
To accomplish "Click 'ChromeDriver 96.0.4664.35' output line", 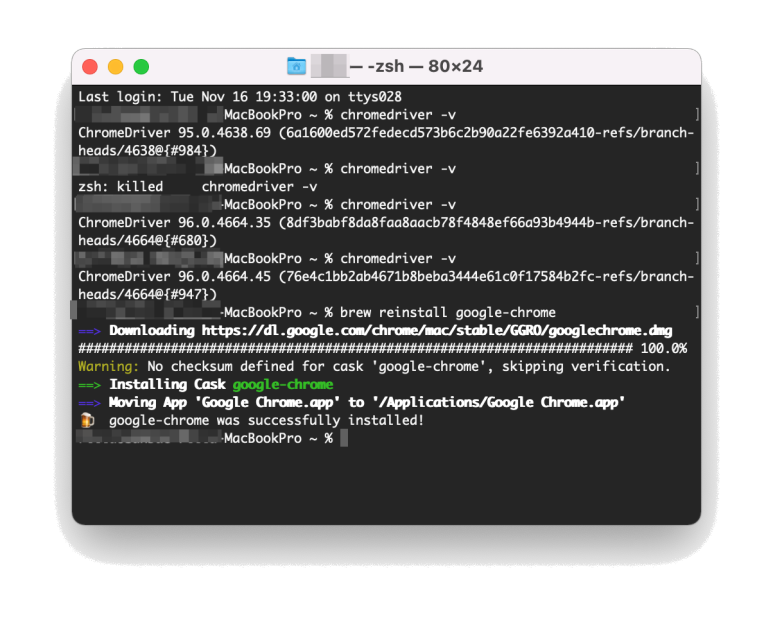I will [386, 222].
